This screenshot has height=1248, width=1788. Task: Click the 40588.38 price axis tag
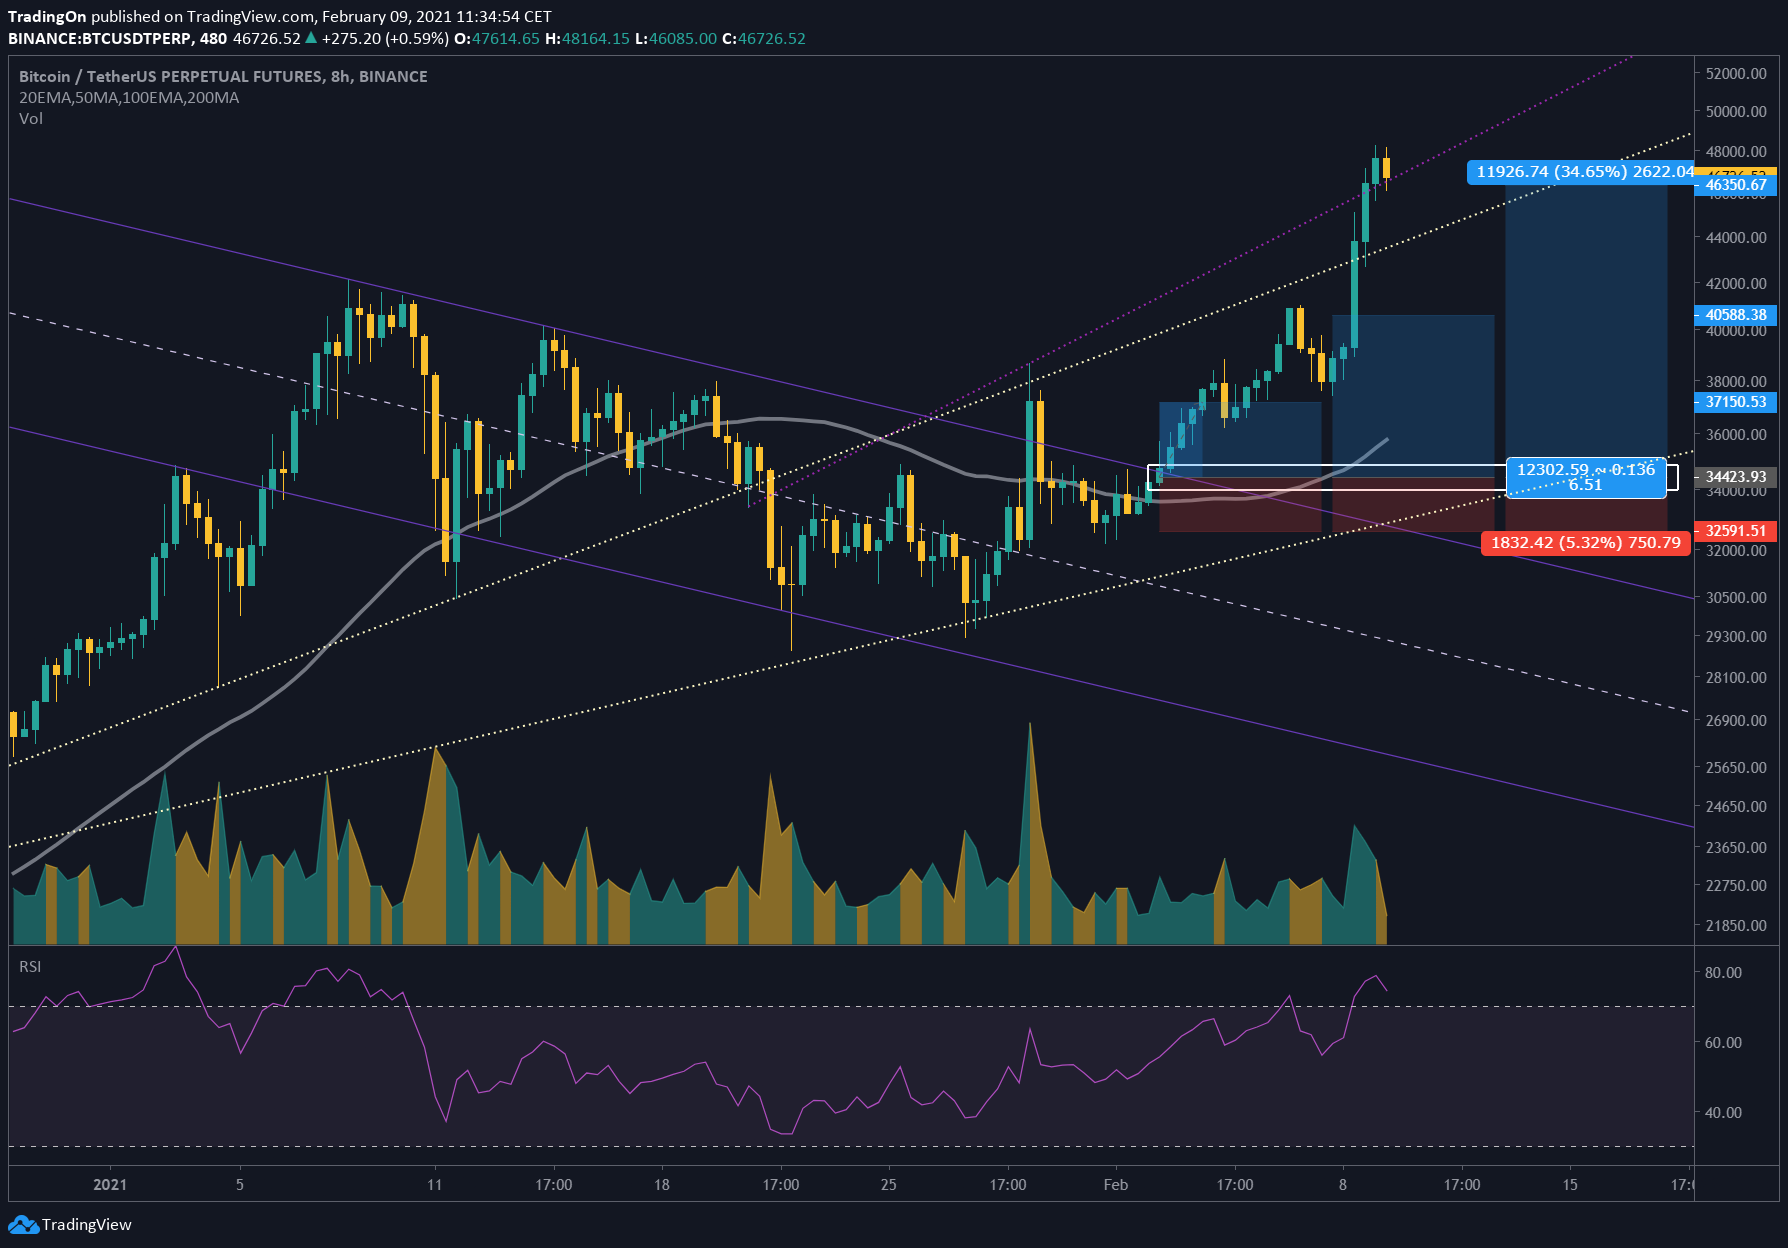1736,315
